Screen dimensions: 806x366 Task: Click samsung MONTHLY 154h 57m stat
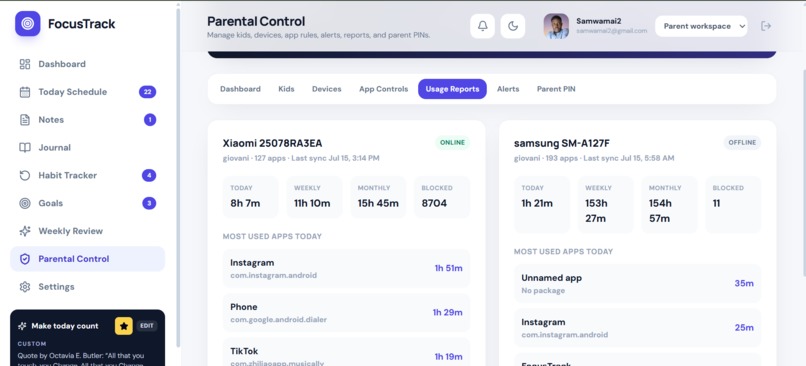pos(669,205)
